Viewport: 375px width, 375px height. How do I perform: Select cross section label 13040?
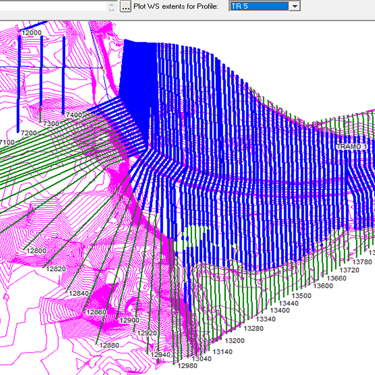pyautogui.click(x=202, y=359)
